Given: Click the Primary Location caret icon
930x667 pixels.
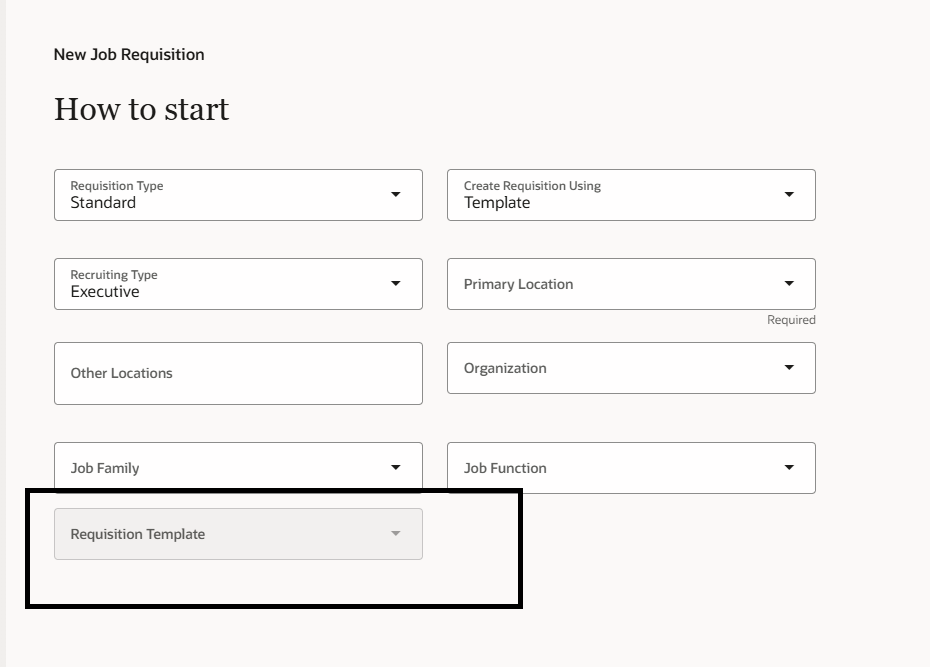Looking at the screenshot, I should (x=788, y=284).
